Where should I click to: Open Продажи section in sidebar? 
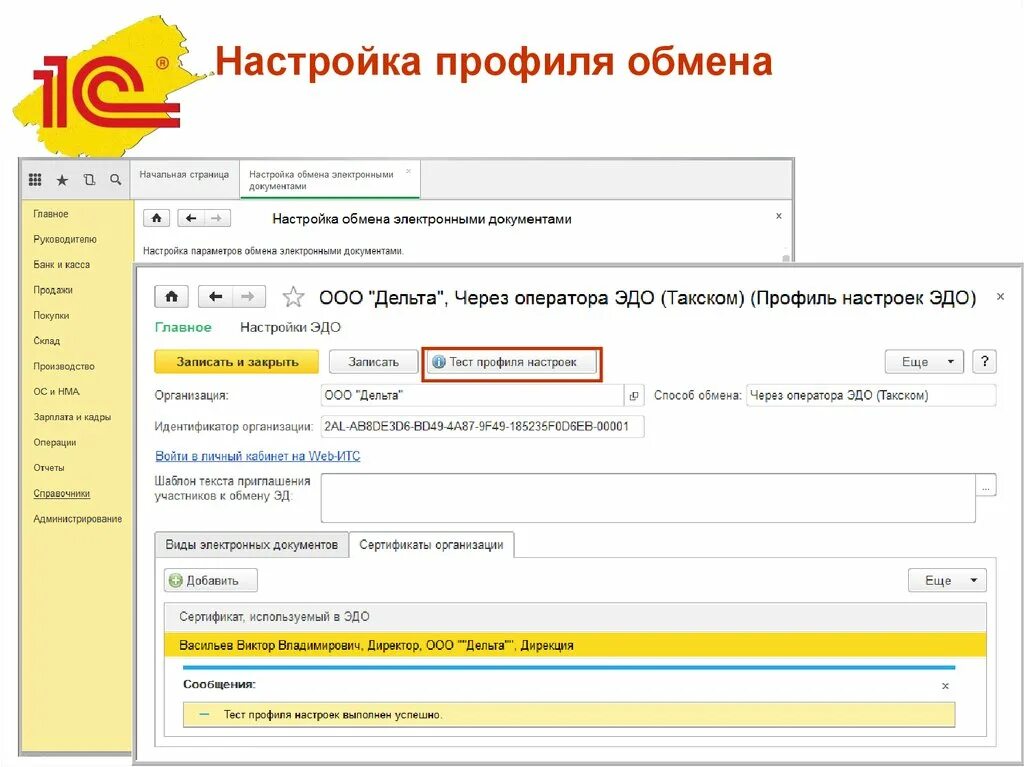click(53, 290)
